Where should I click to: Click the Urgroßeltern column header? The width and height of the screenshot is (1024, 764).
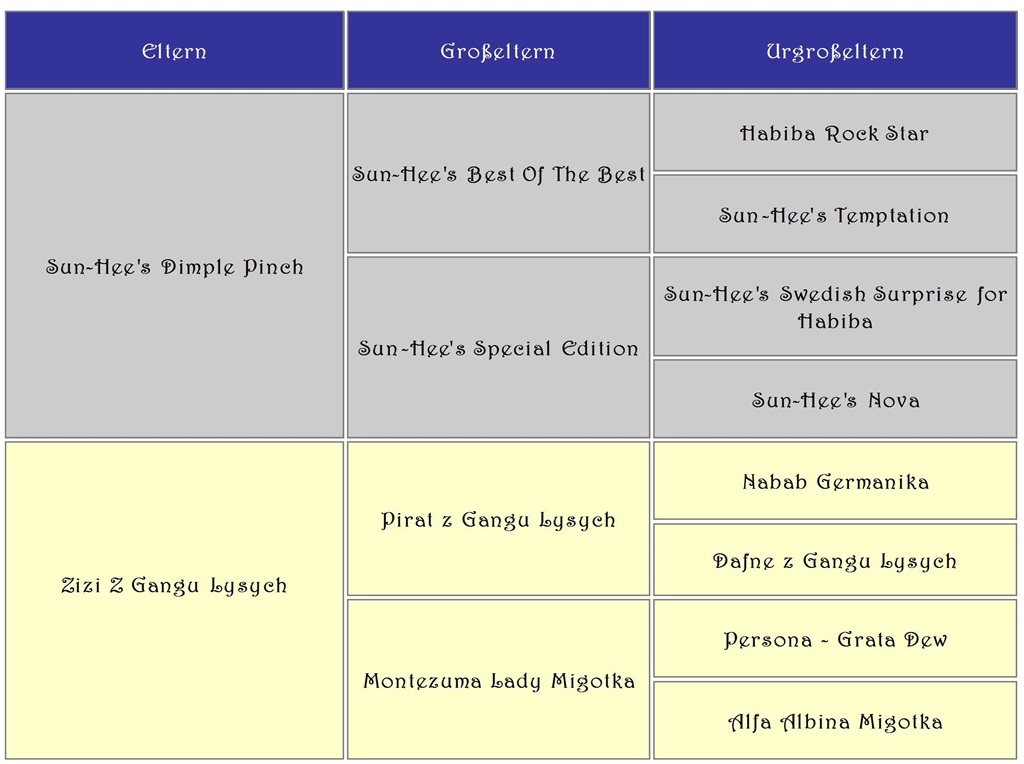(x=834, y=52)
